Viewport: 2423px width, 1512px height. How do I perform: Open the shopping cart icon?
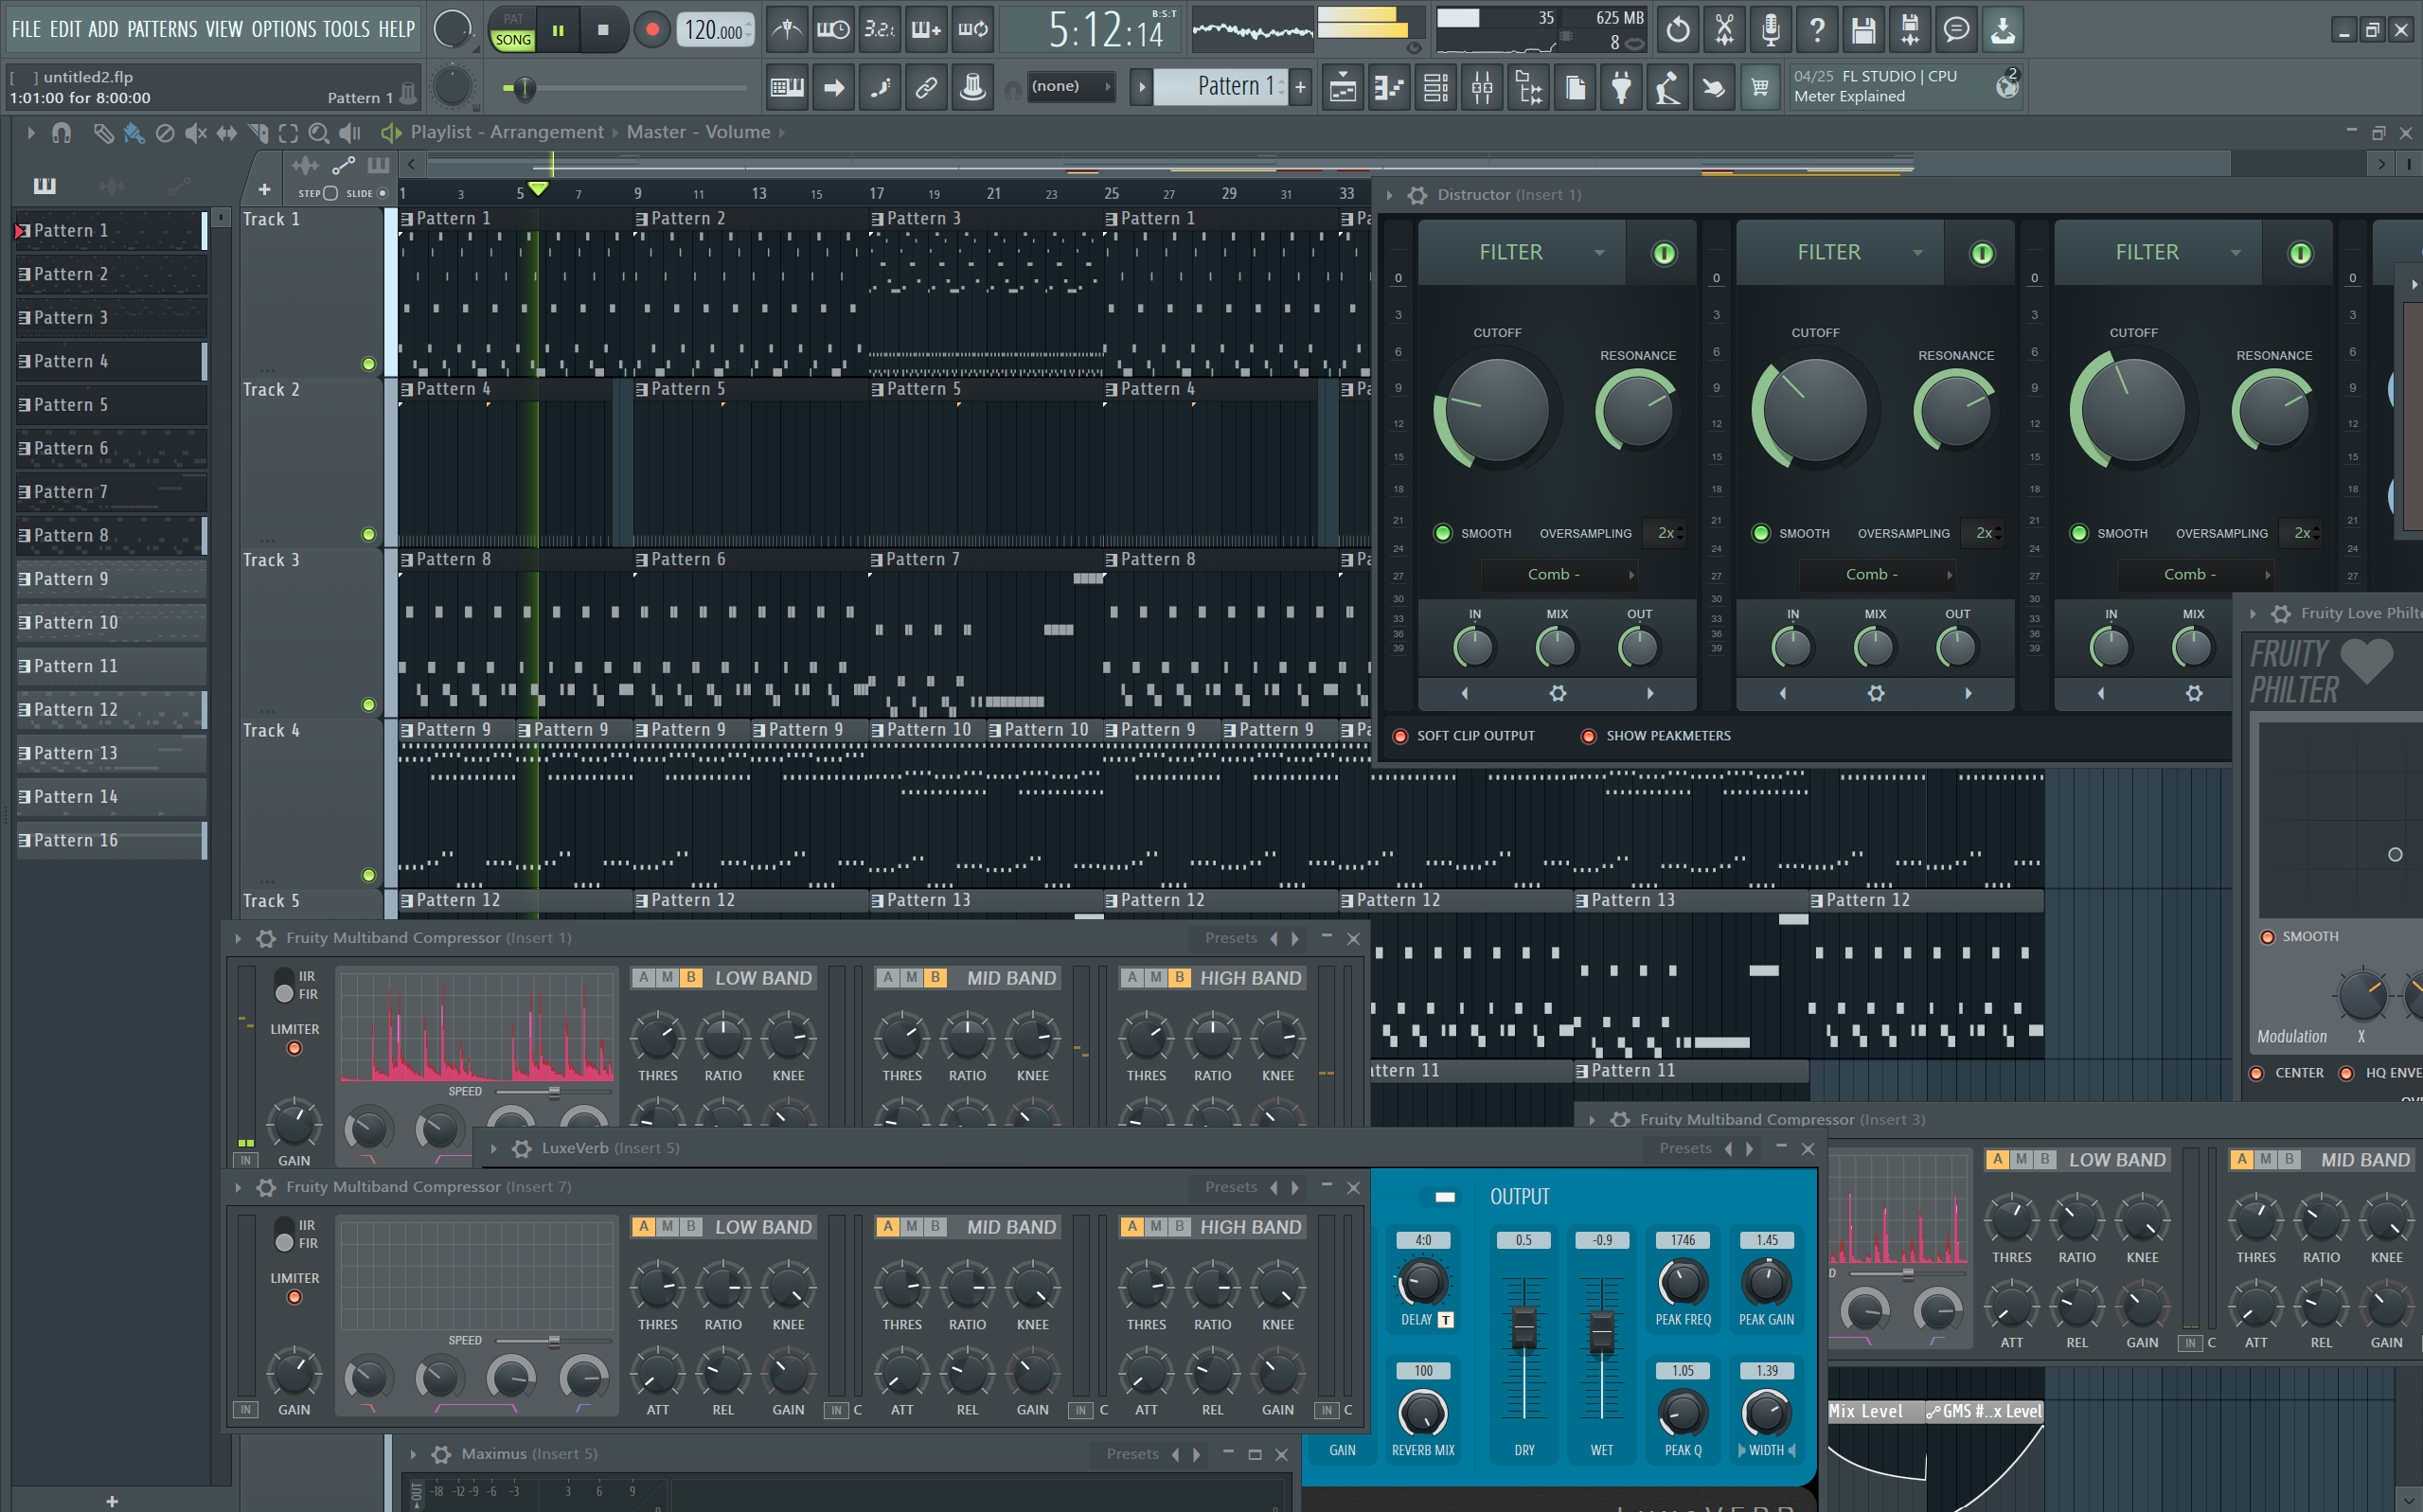[1760, 88]
